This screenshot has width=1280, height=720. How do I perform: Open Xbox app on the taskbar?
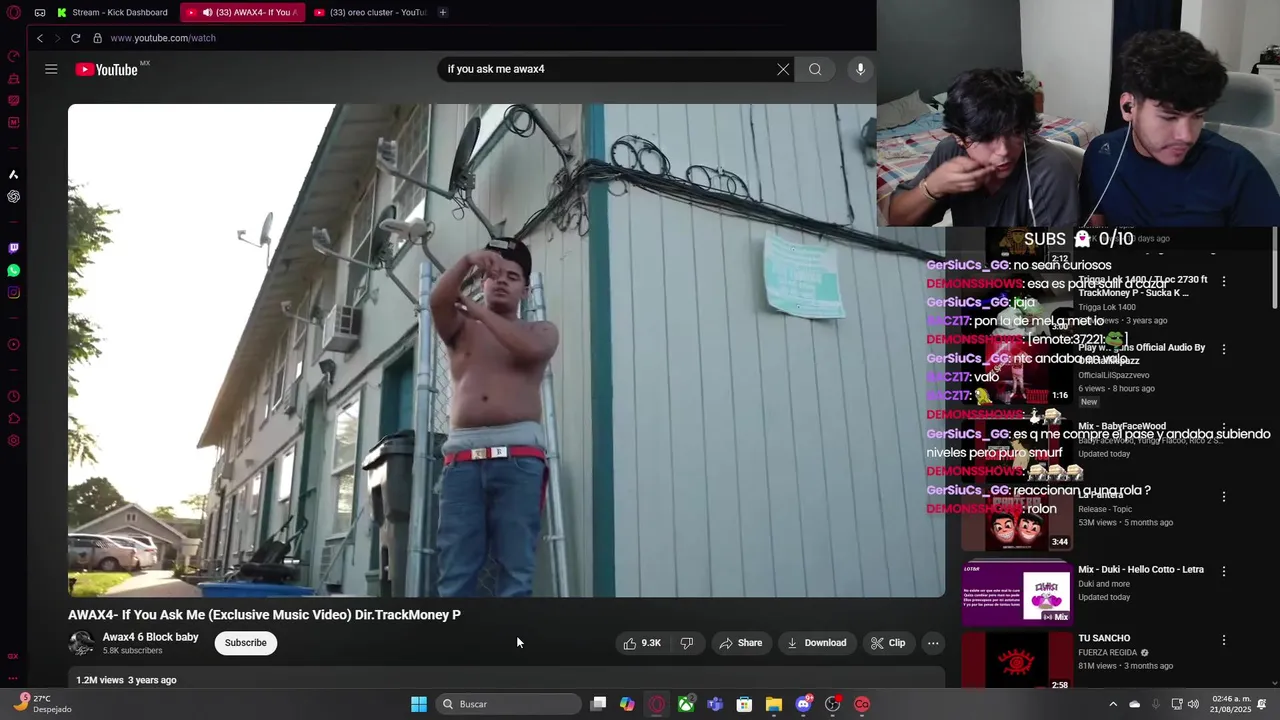pyautogui.click(x=686, y=704)
